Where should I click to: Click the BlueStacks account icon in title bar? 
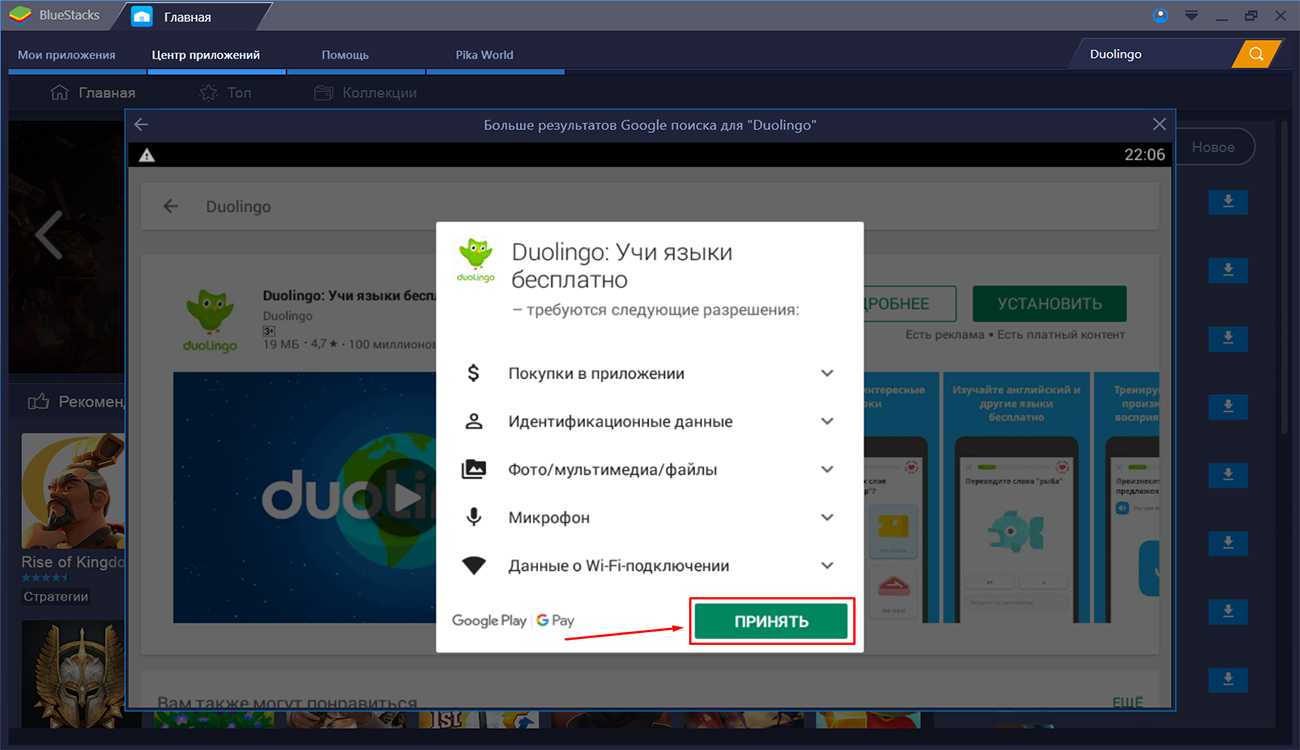click(1160, 16)
